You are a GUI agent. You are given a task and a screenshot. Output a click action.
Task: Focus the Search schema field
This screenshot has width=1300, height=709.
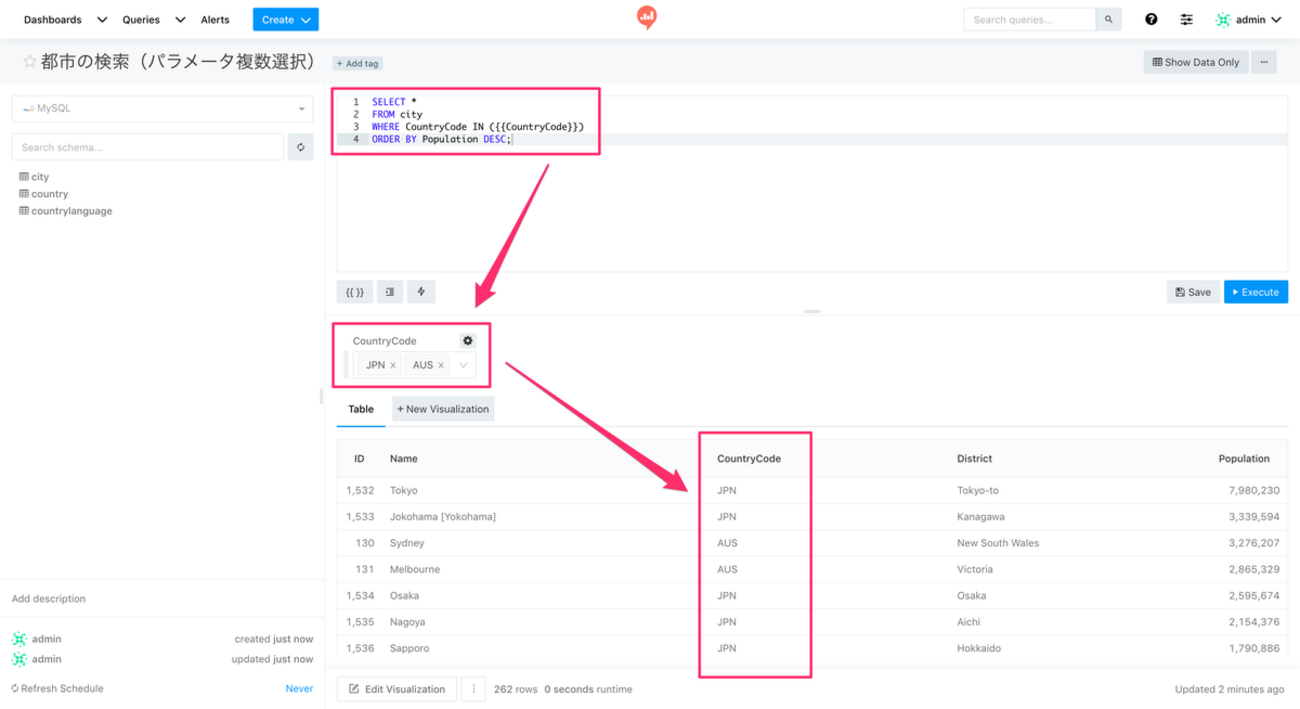click(148, 147)
